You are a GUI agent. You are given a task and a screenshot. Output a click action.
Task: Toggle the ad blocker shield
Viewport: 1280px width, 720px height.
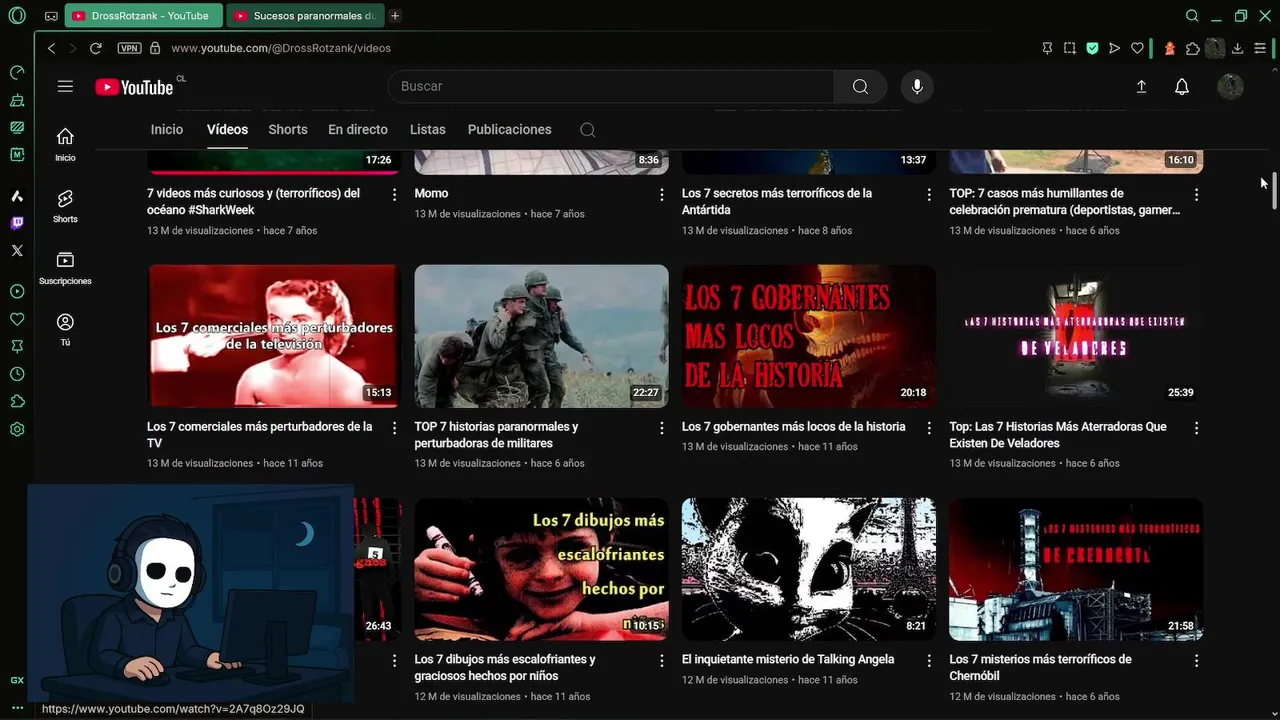tap(1092, 48)
